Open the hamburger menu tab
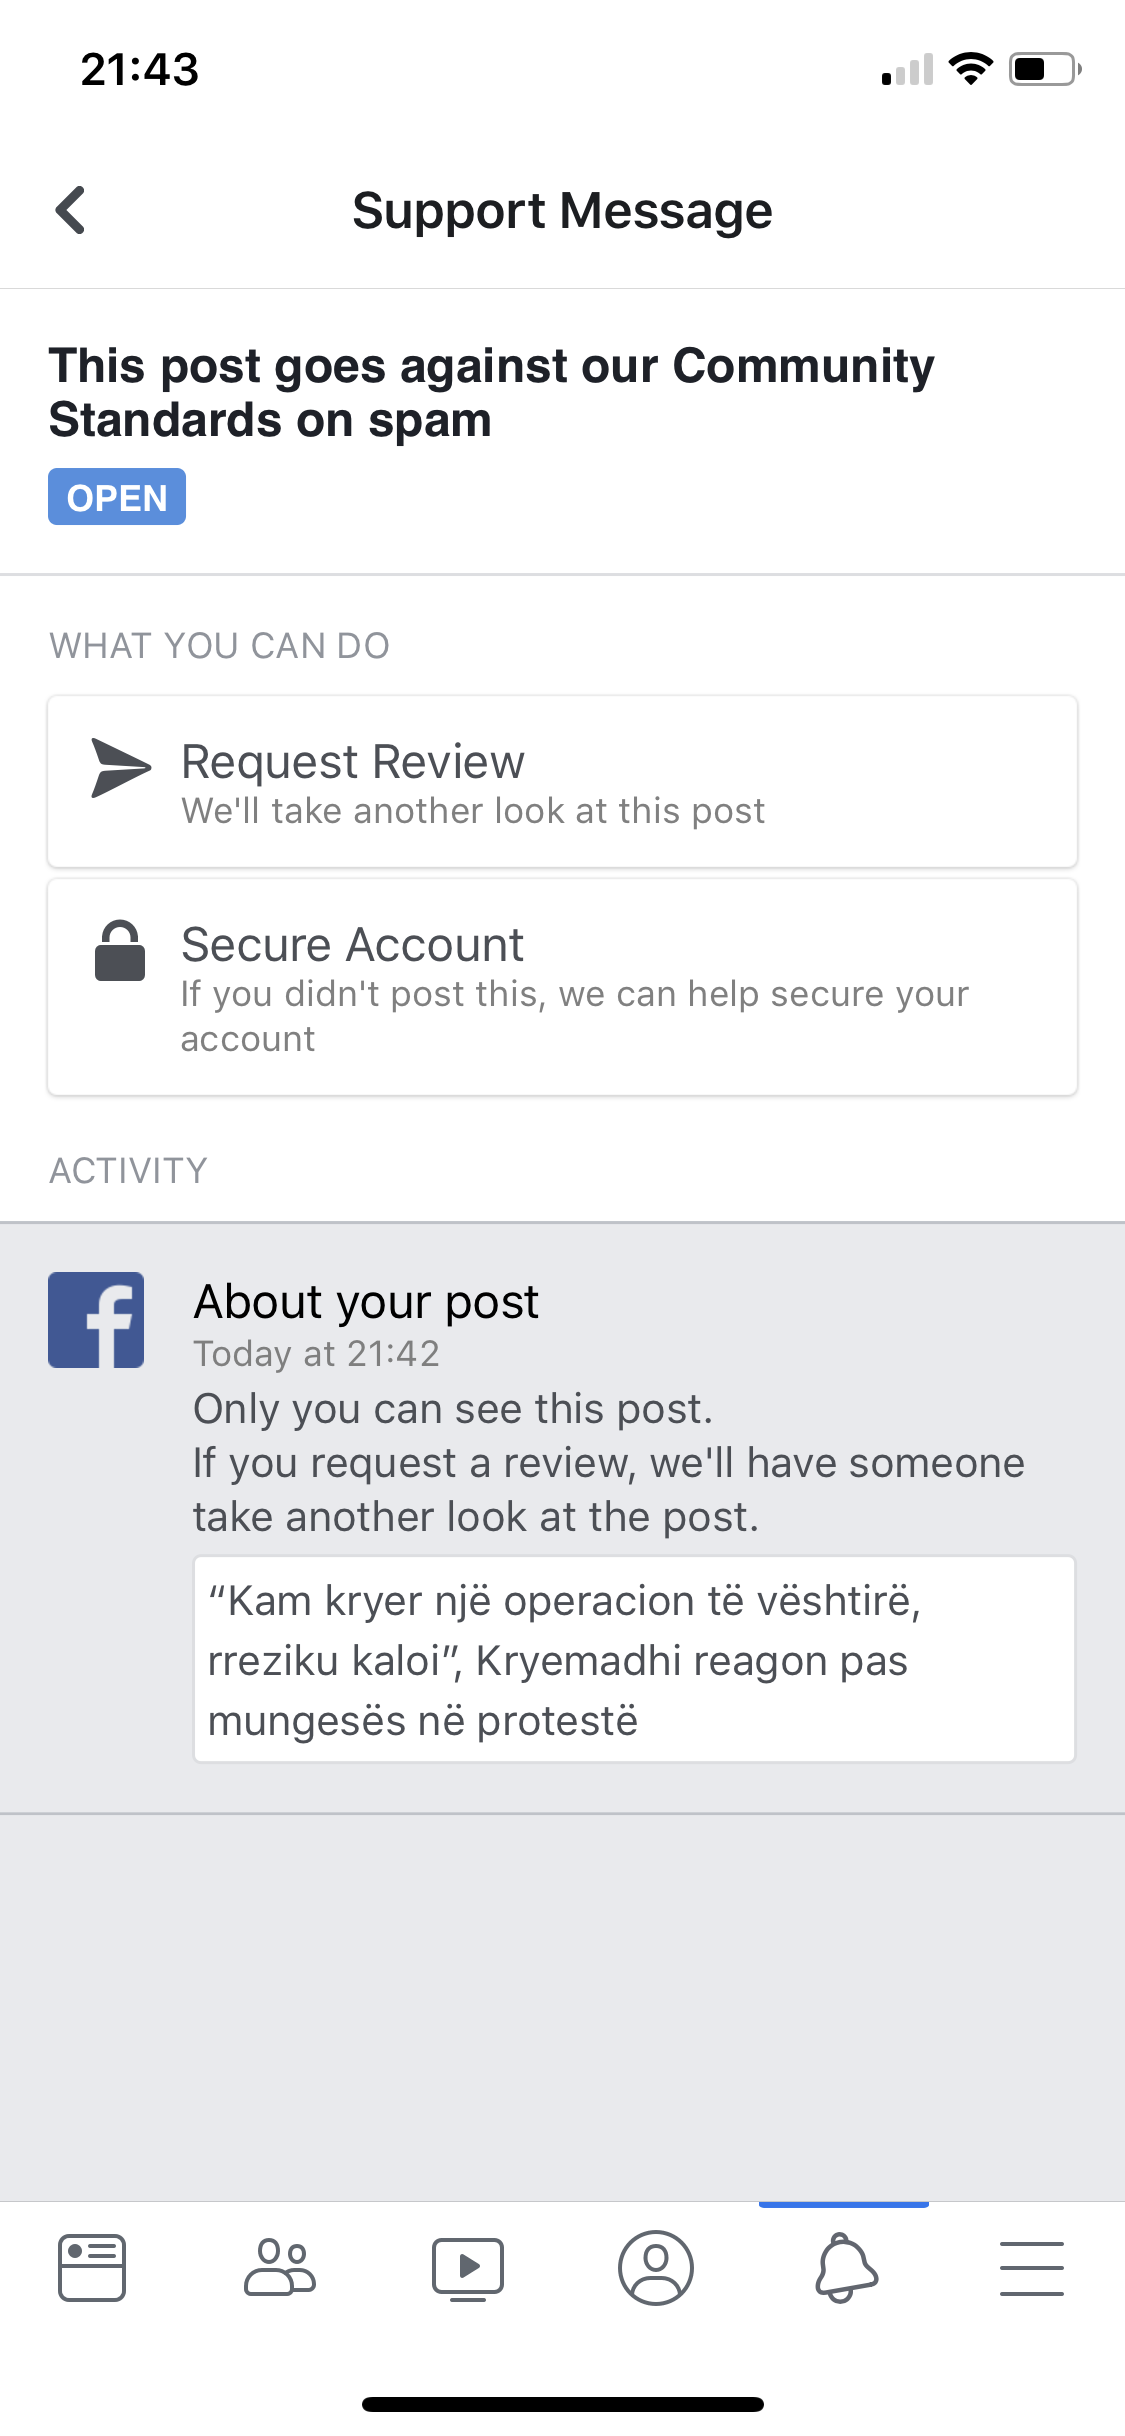 pos(1031,2267)
